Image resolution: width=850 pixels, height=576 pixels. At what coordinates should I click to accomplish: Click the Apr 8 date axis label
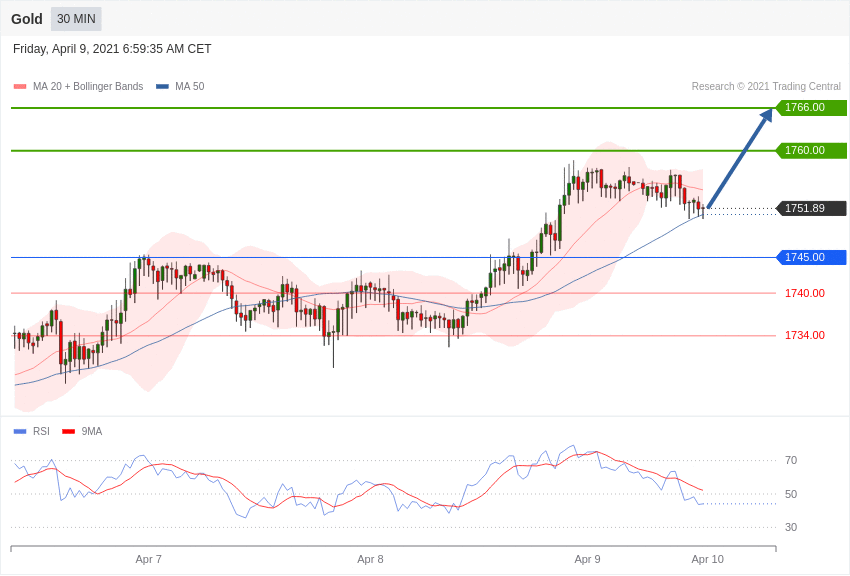[x=370, y=559]
